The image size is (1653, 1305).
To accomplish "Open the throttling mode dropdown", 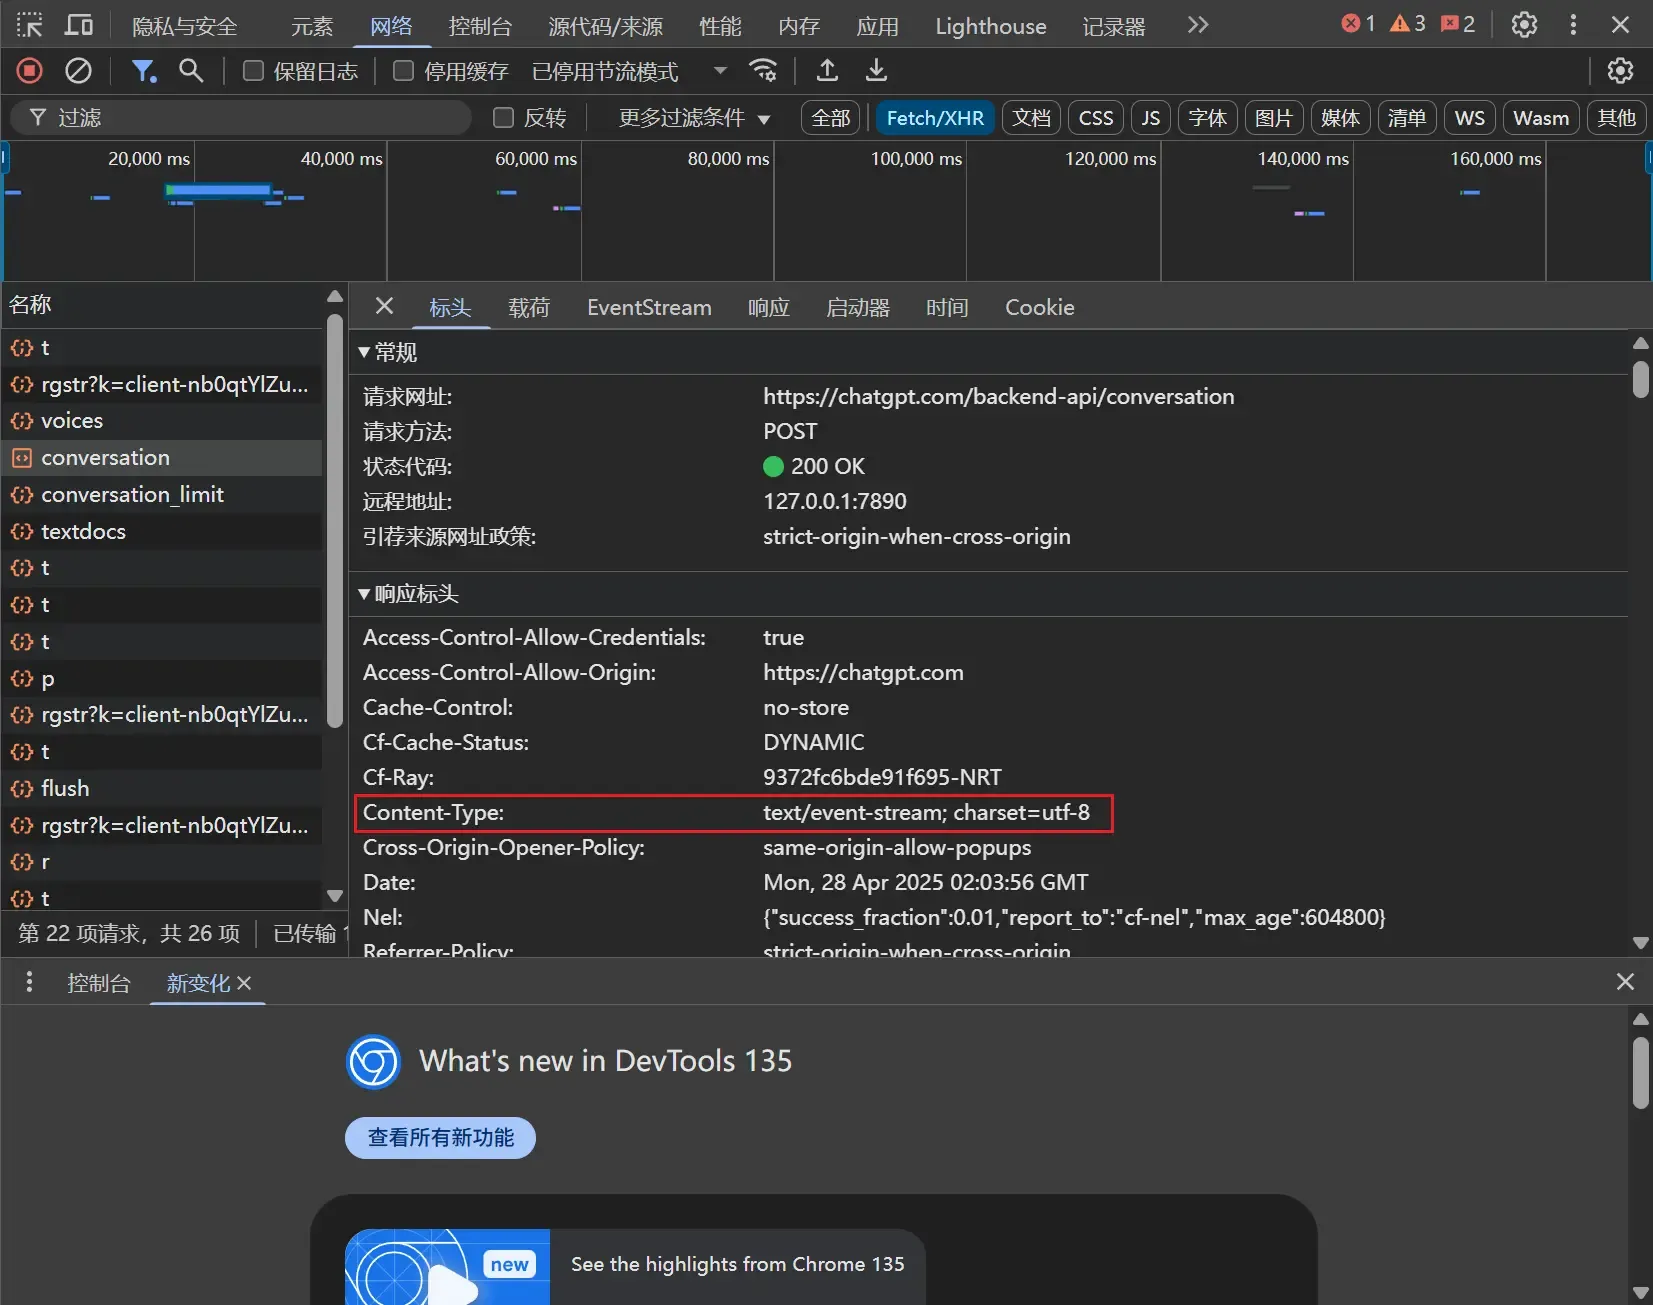I will [x=629, y=71].
